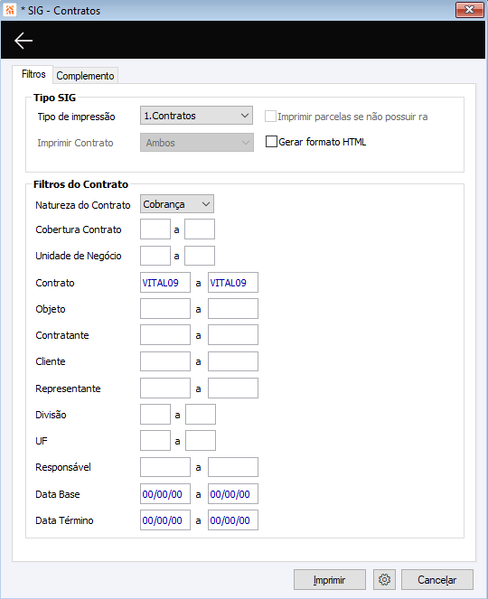Close the SIG - Contratos window

point(469,10)
